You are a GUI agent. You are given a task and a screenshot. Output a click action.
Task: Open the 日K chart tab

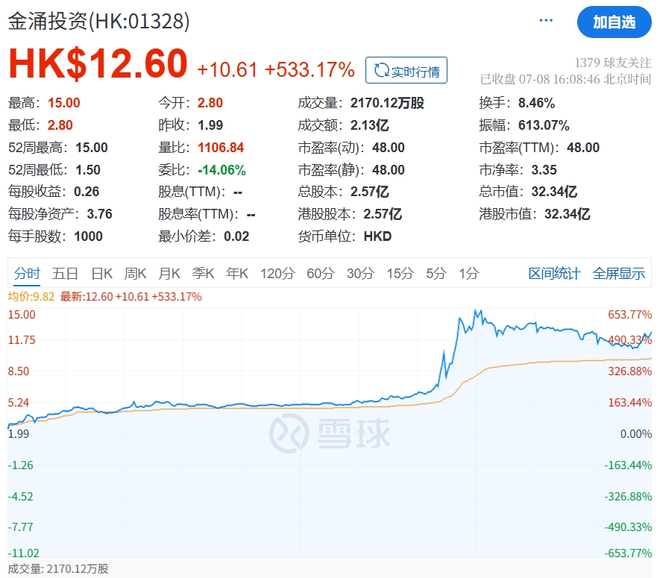pyautogui.click(x=101, y=274)
